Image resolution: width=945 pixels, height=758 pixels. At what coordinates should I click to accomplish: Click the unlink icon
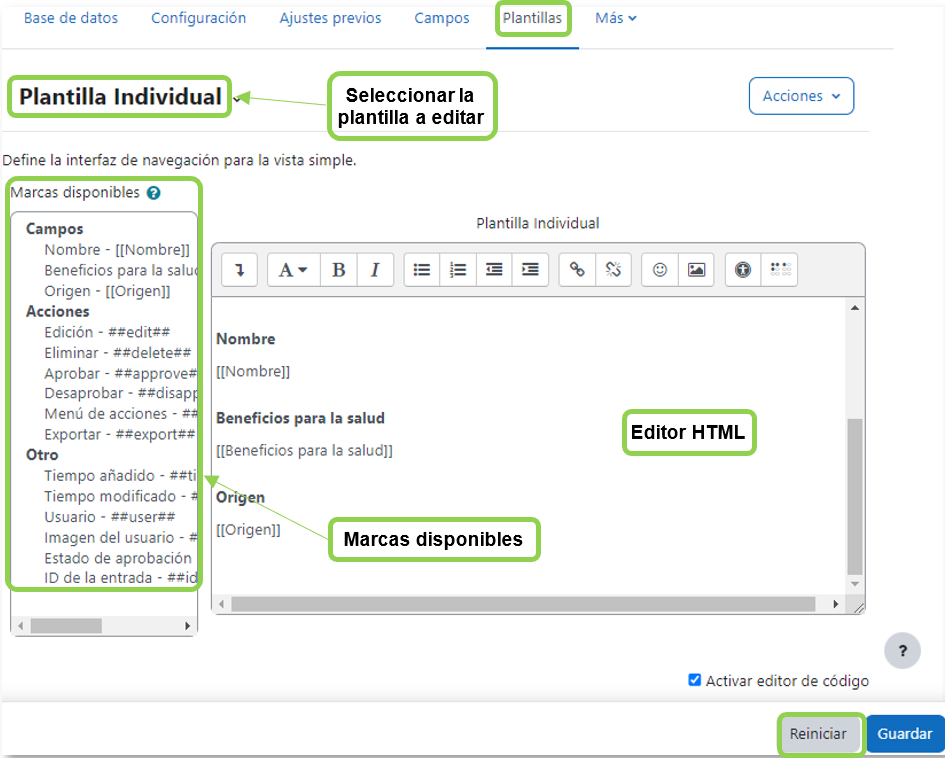(x=613, y=270)
